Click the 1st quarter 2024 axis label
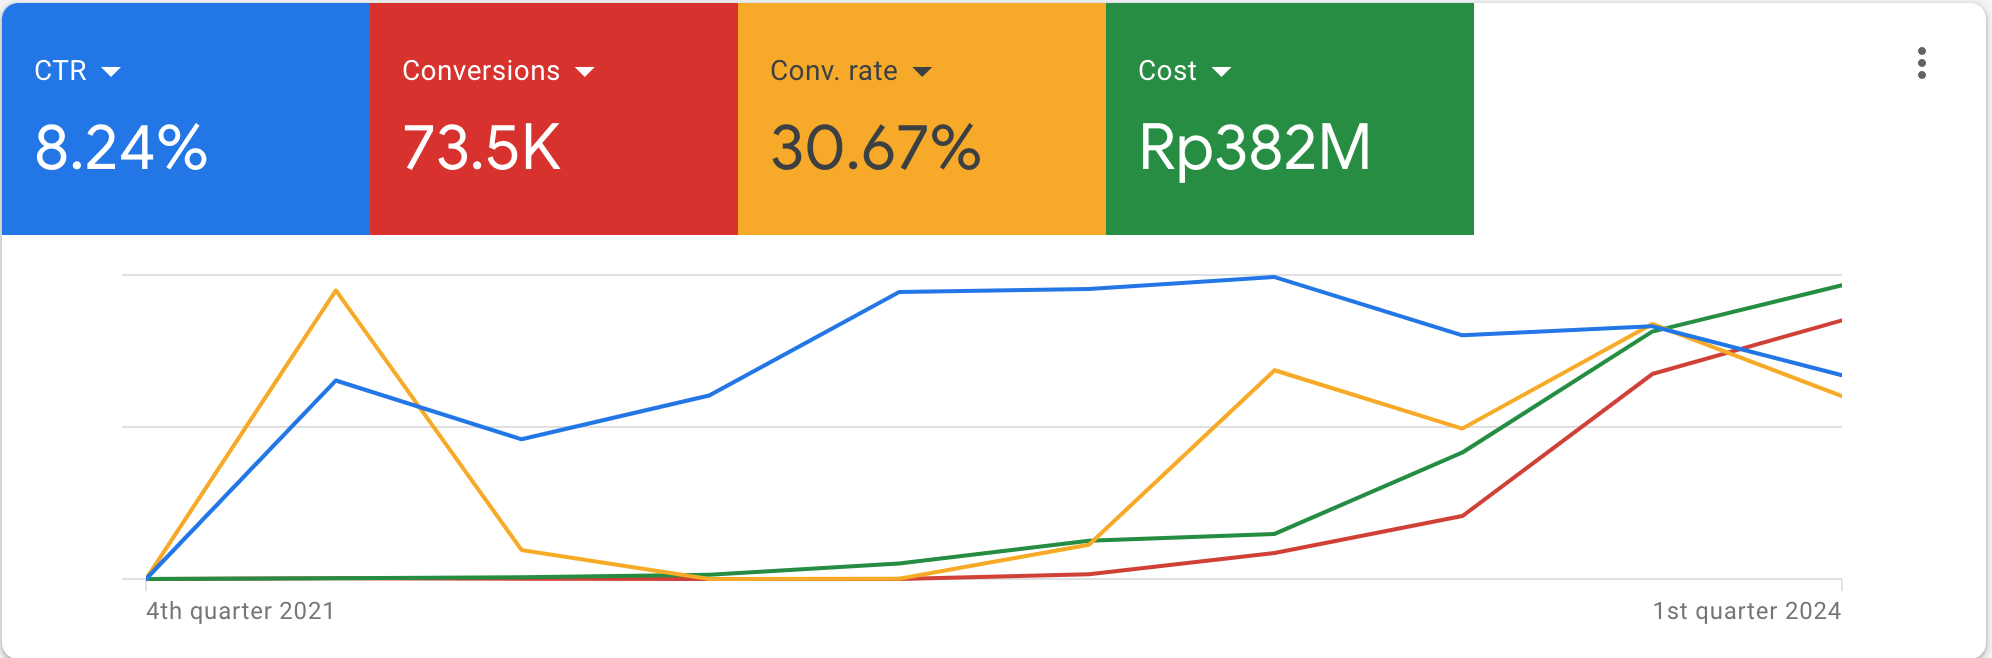This screenshot has width=1992, height=658. click(x=1746, y=611)
